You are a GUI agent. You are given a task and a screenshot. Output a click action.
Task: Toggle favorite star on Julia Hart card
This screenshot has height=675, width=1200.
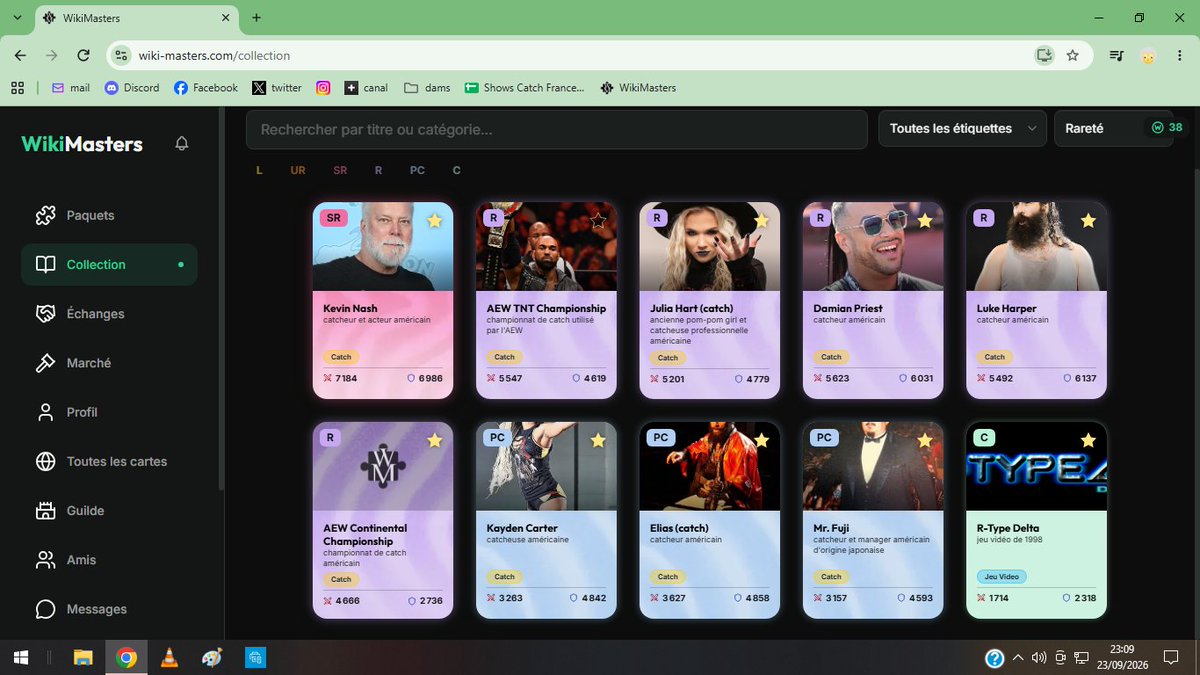coord(761,220)
